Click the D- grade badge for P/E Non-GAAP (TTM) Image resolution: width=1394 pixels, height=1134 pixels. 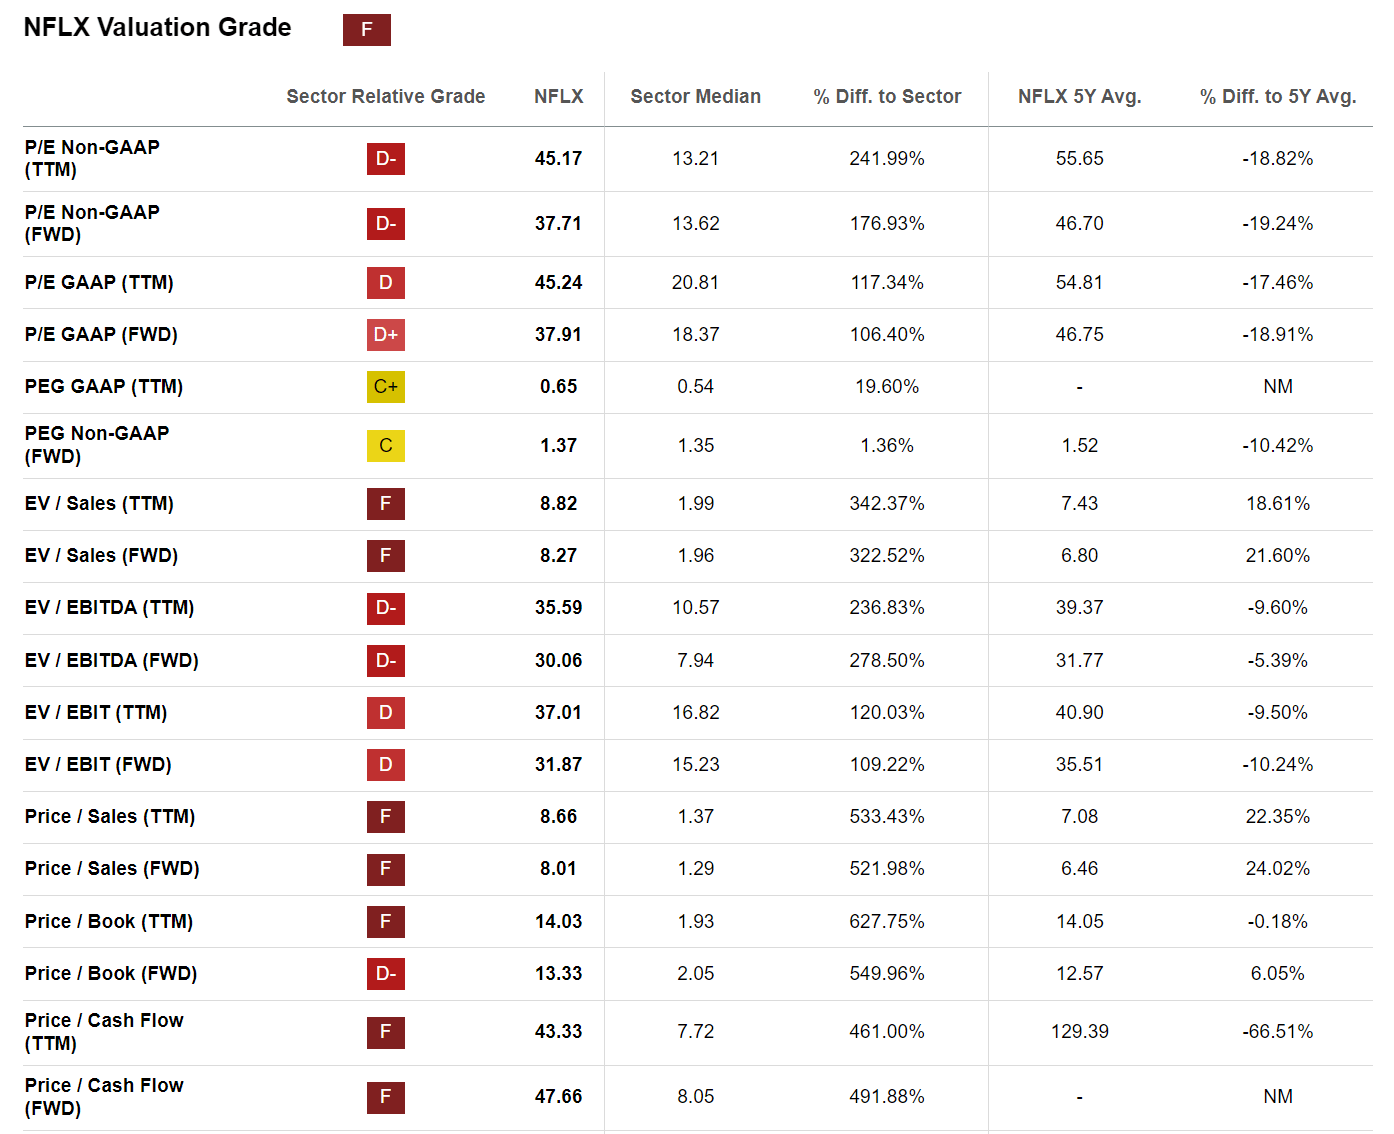click(x=385, y=159)
